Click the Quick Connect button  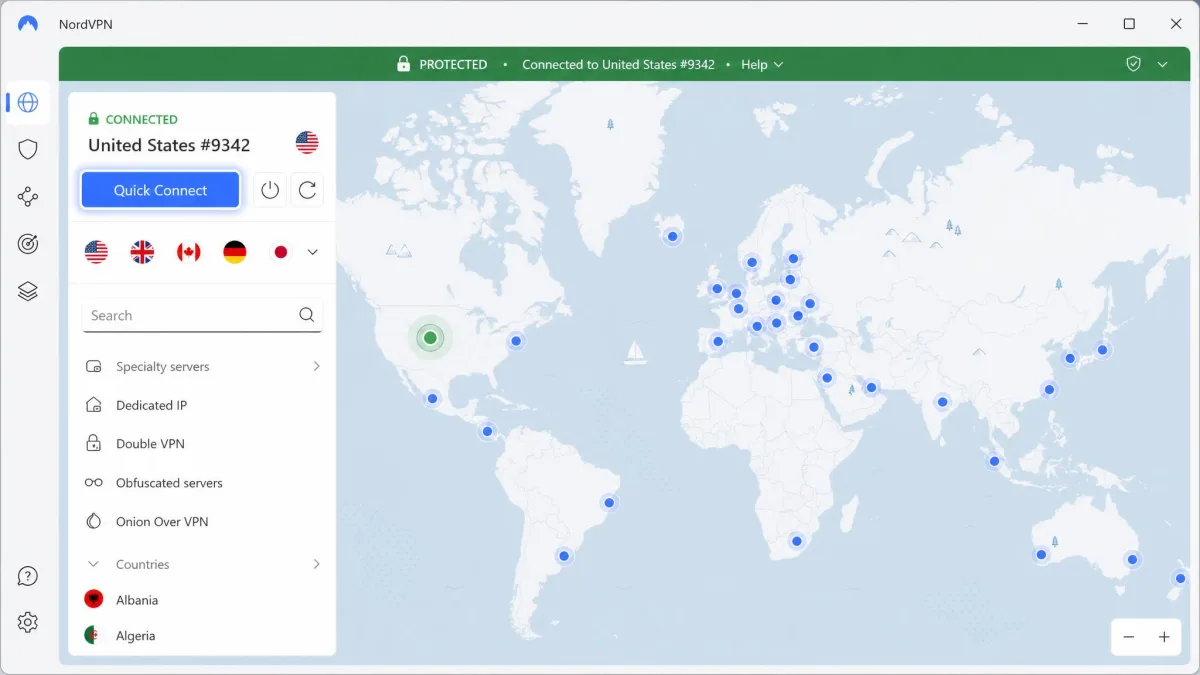coord(160,190)
